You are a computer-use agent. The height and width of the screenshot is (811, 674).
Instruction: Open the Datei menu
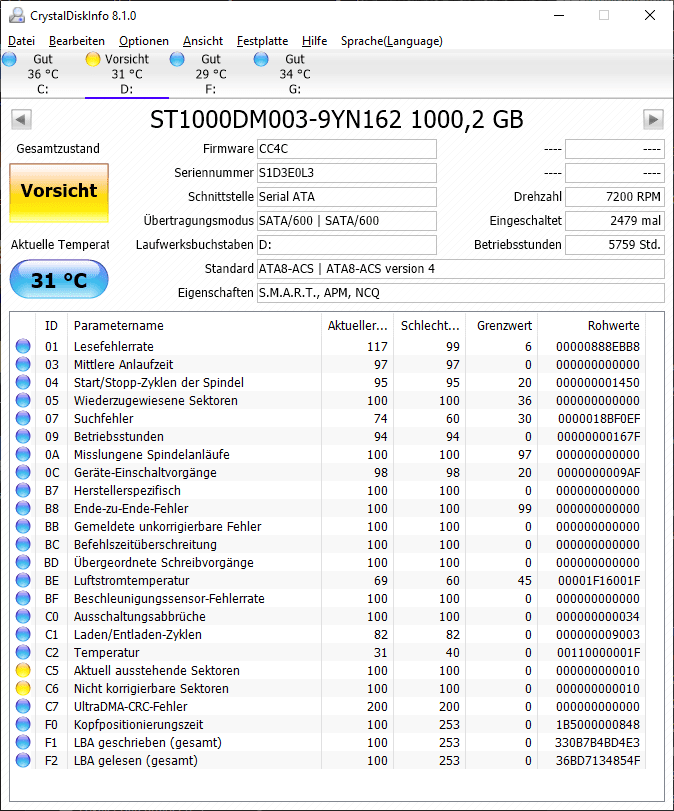[22, 41]
